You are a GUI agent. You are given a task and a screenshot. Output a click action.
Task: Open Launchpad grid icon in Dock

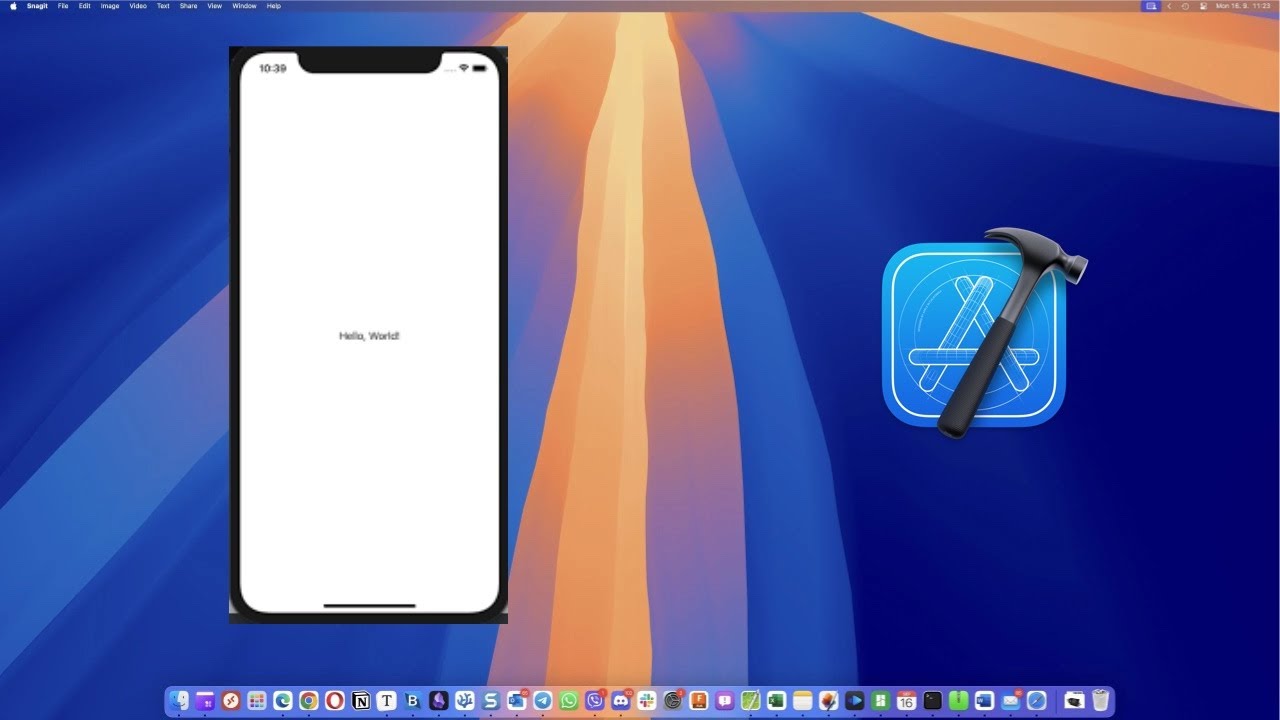click(257, 701)
